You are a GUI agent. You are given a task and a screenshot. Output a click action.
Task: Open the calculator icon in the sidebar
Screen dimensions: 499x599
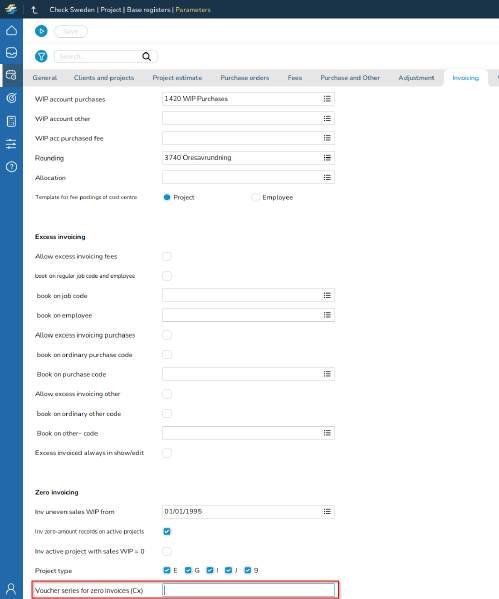point(11,121)
